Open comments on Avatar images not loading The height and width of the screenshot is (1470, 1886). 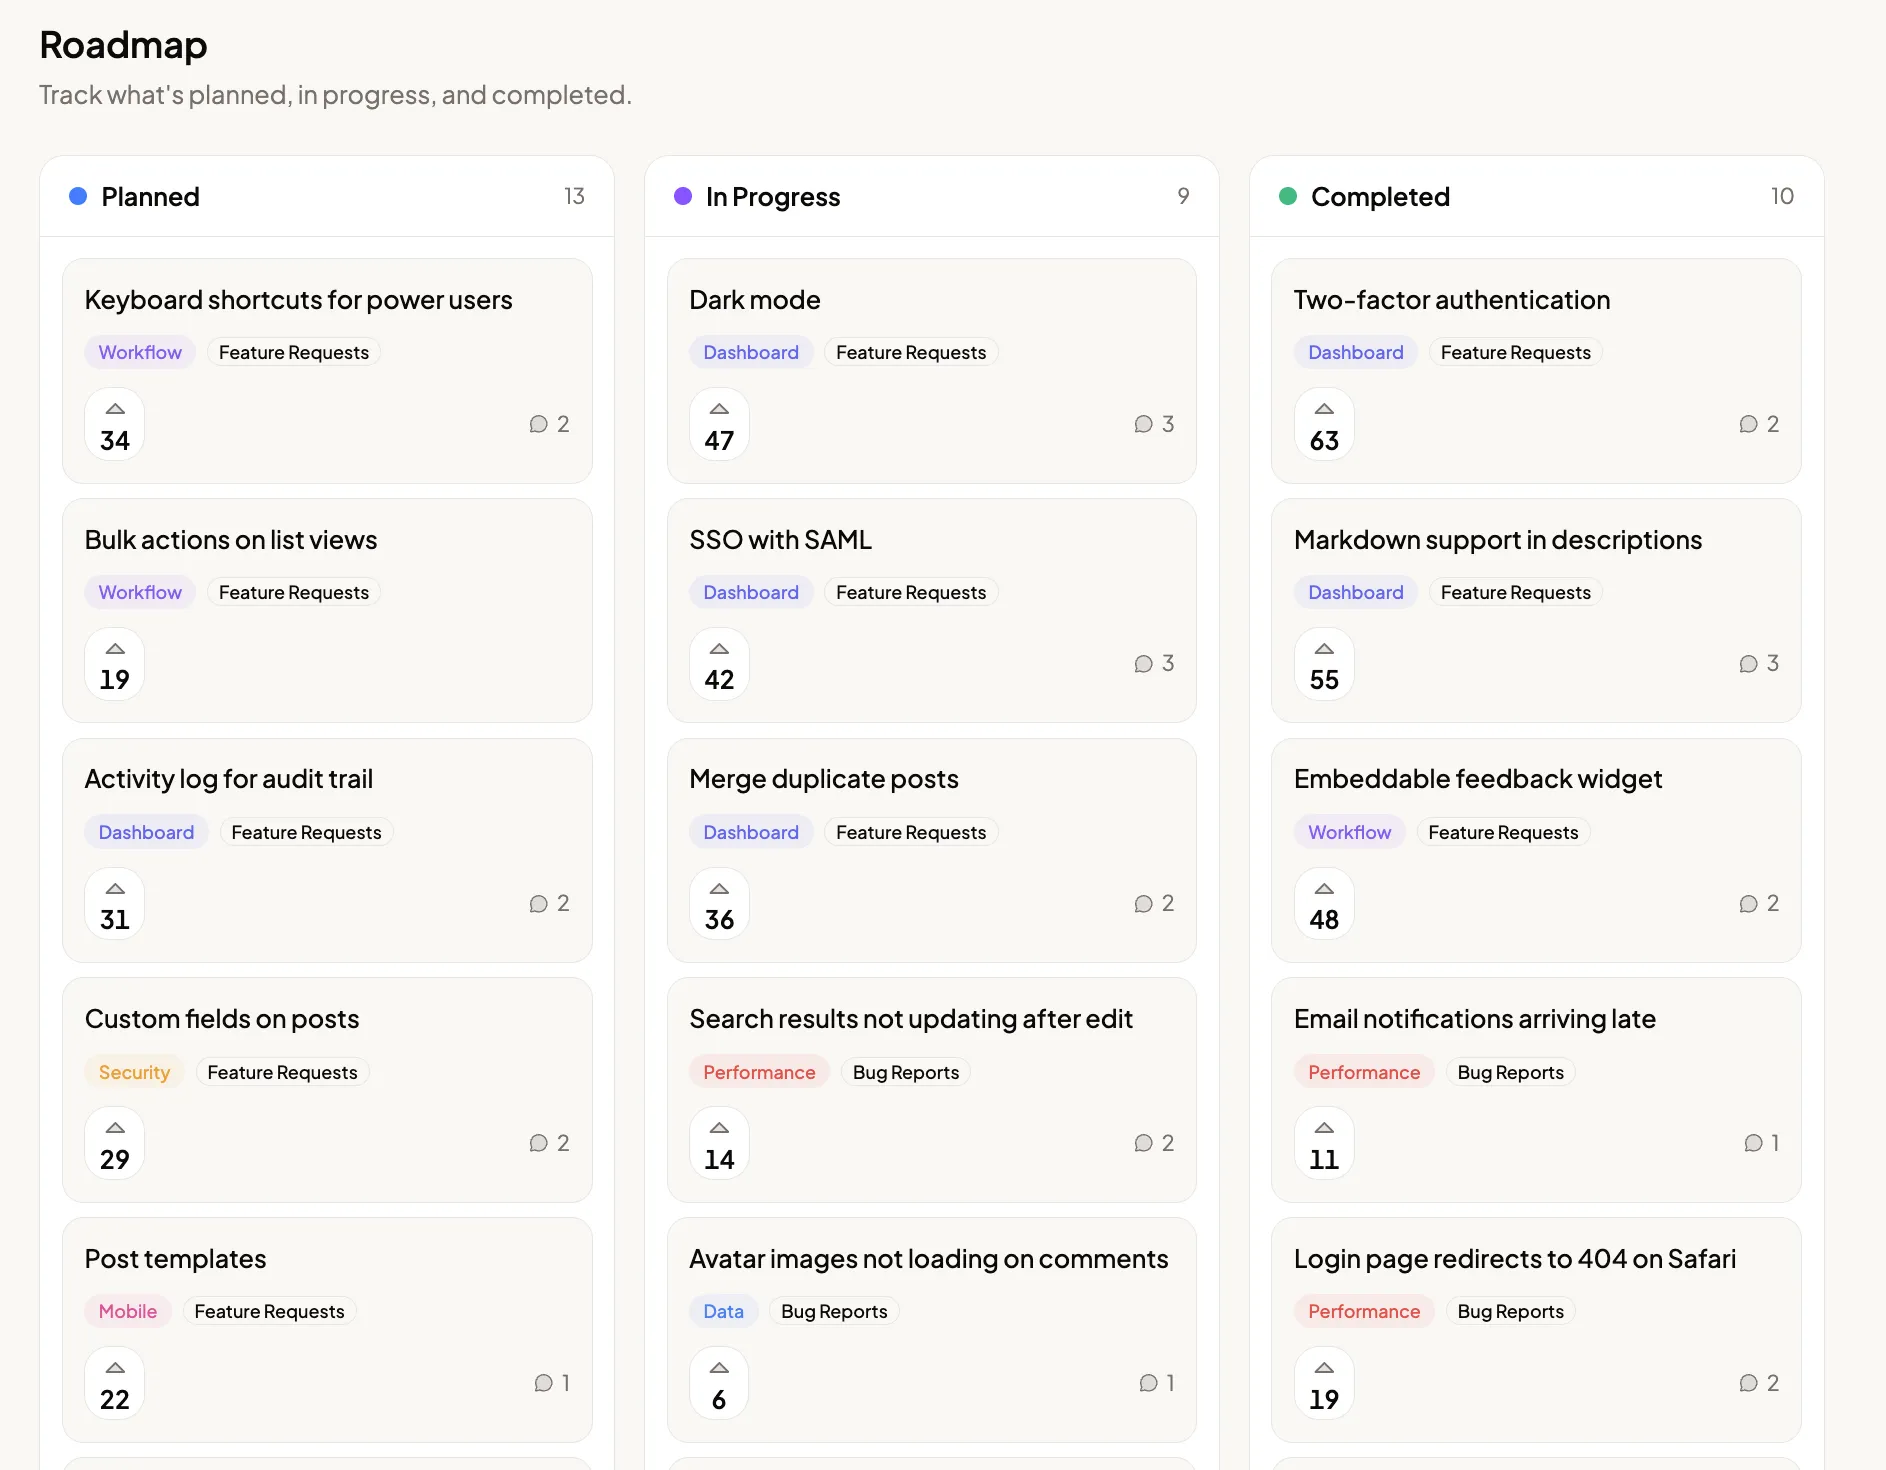pos(1157,1383)
